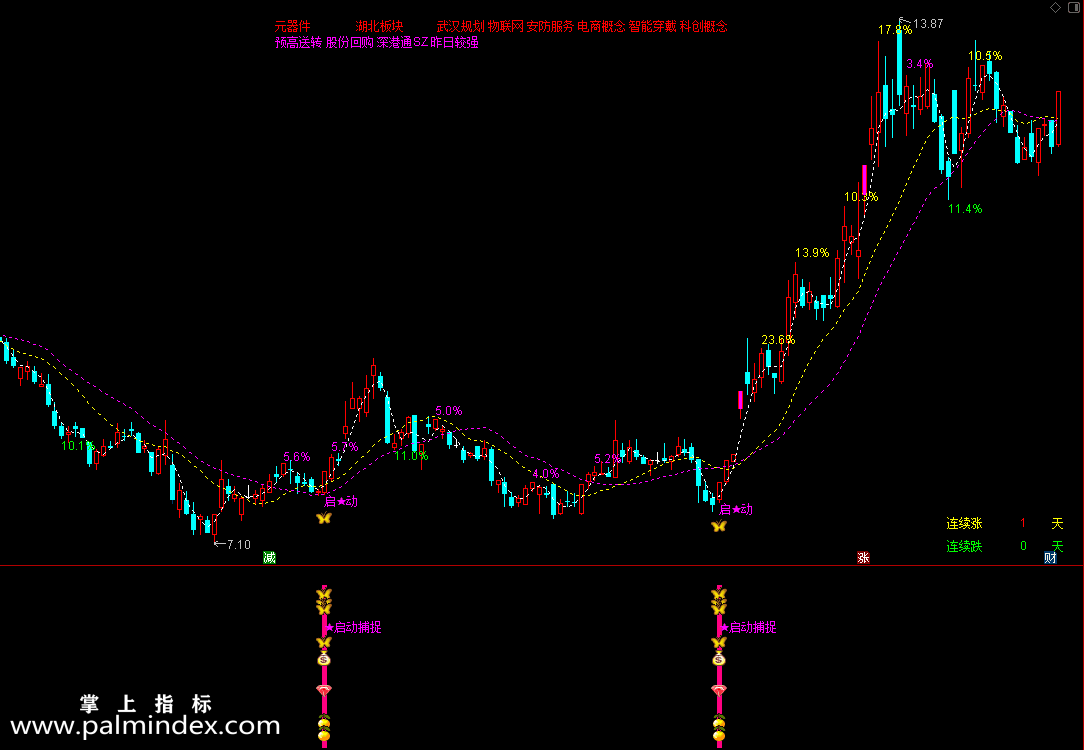Click the 10.3% gain label
The image size is (1084, 750).
(x=861, y=197)
